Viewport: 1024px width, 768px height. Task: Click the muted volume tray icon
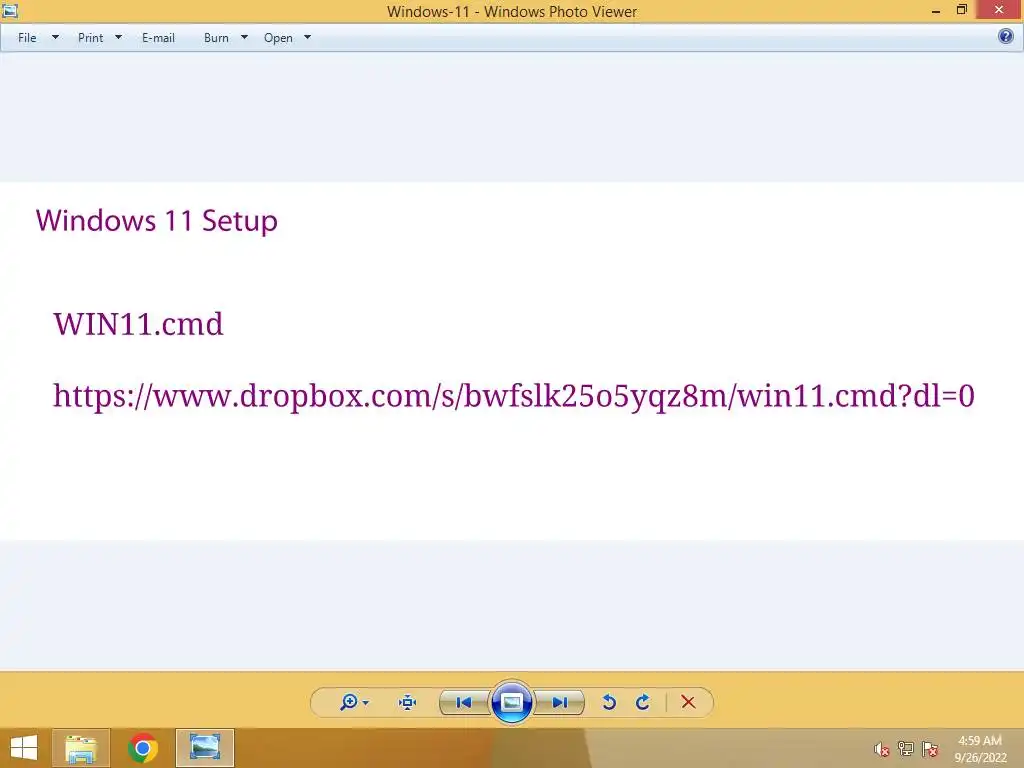[x=882, y=749]
